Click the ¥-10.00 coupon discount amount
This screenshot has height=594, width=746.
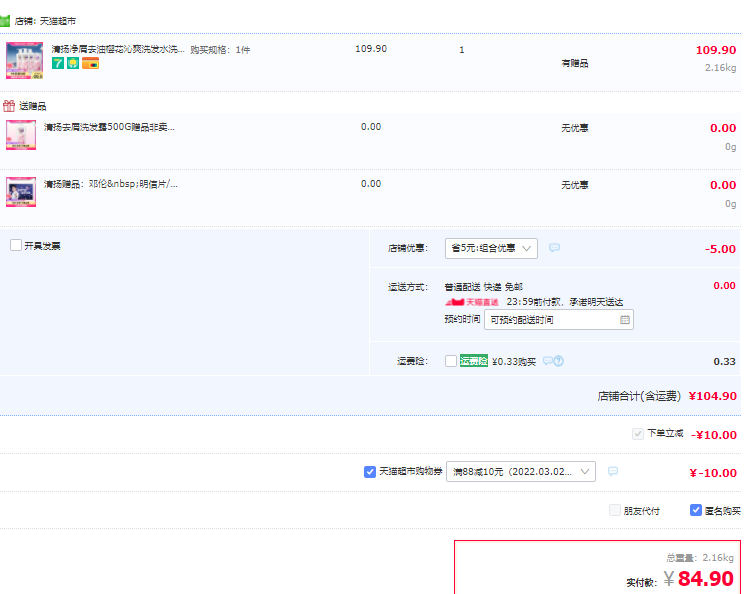coord(713,473)
